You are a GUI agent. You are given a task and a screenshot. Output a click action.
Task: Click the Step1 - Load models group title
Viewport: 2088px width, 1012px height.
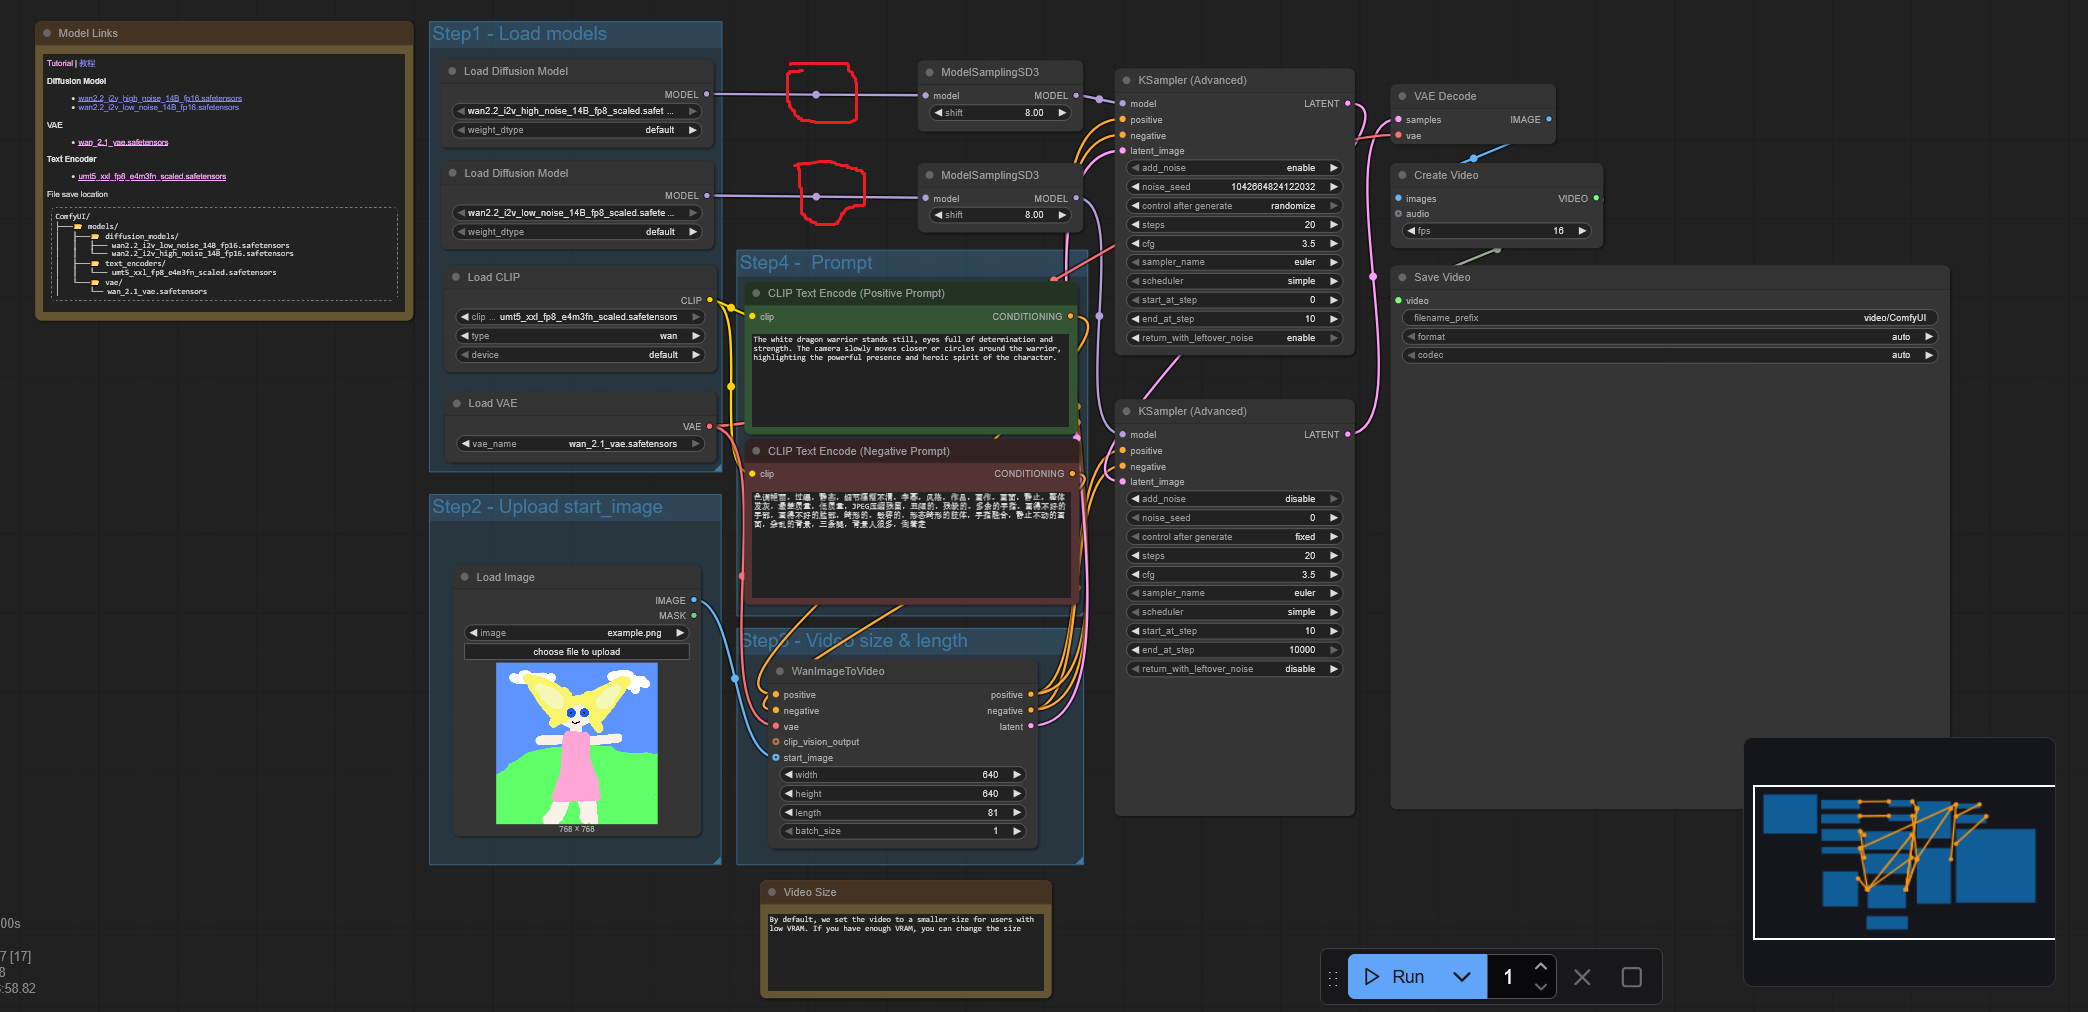point(519,34)
